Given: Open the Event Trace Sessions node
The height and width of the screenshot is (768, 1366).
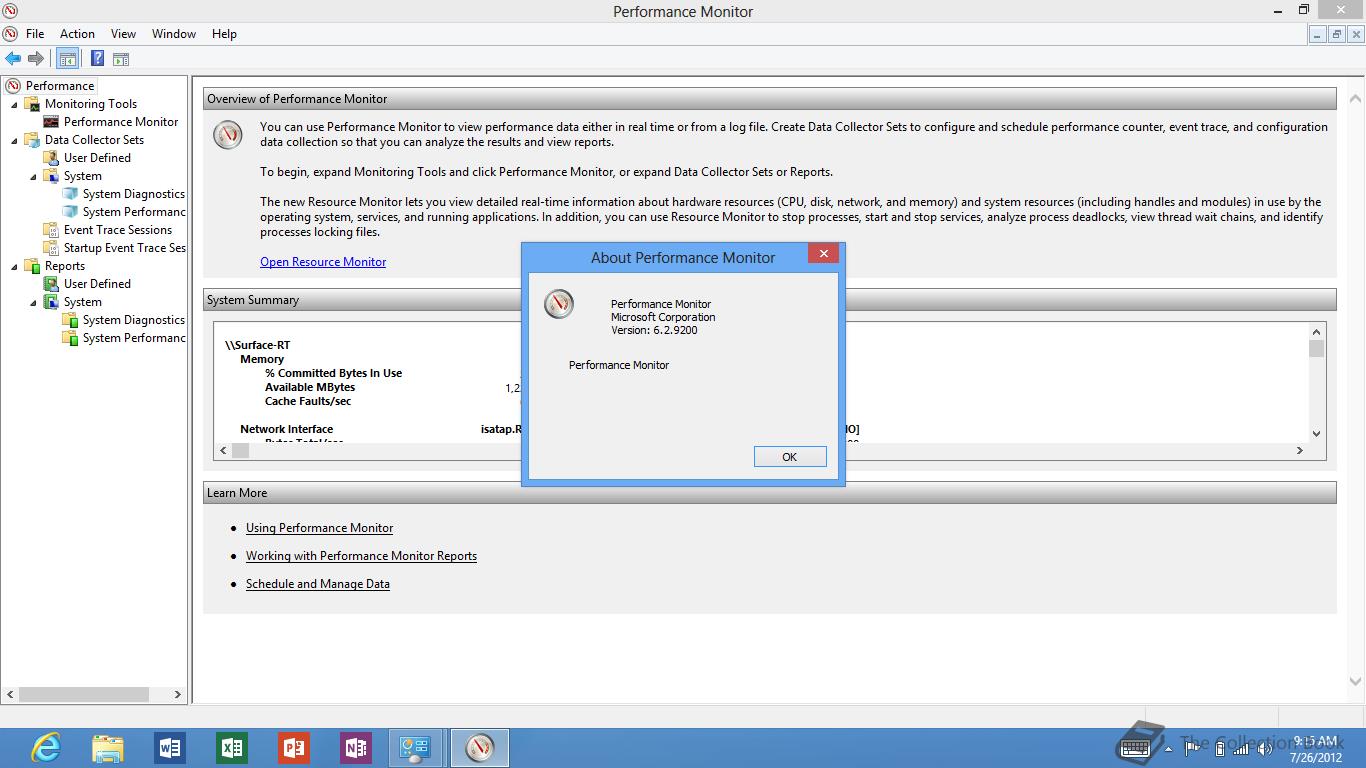Looking at the screenshot, I should (117, 230).
